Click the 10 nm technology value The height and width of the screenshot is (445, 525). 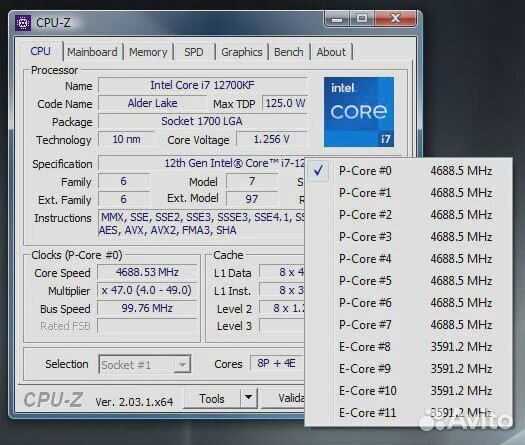tap(126, 139)
